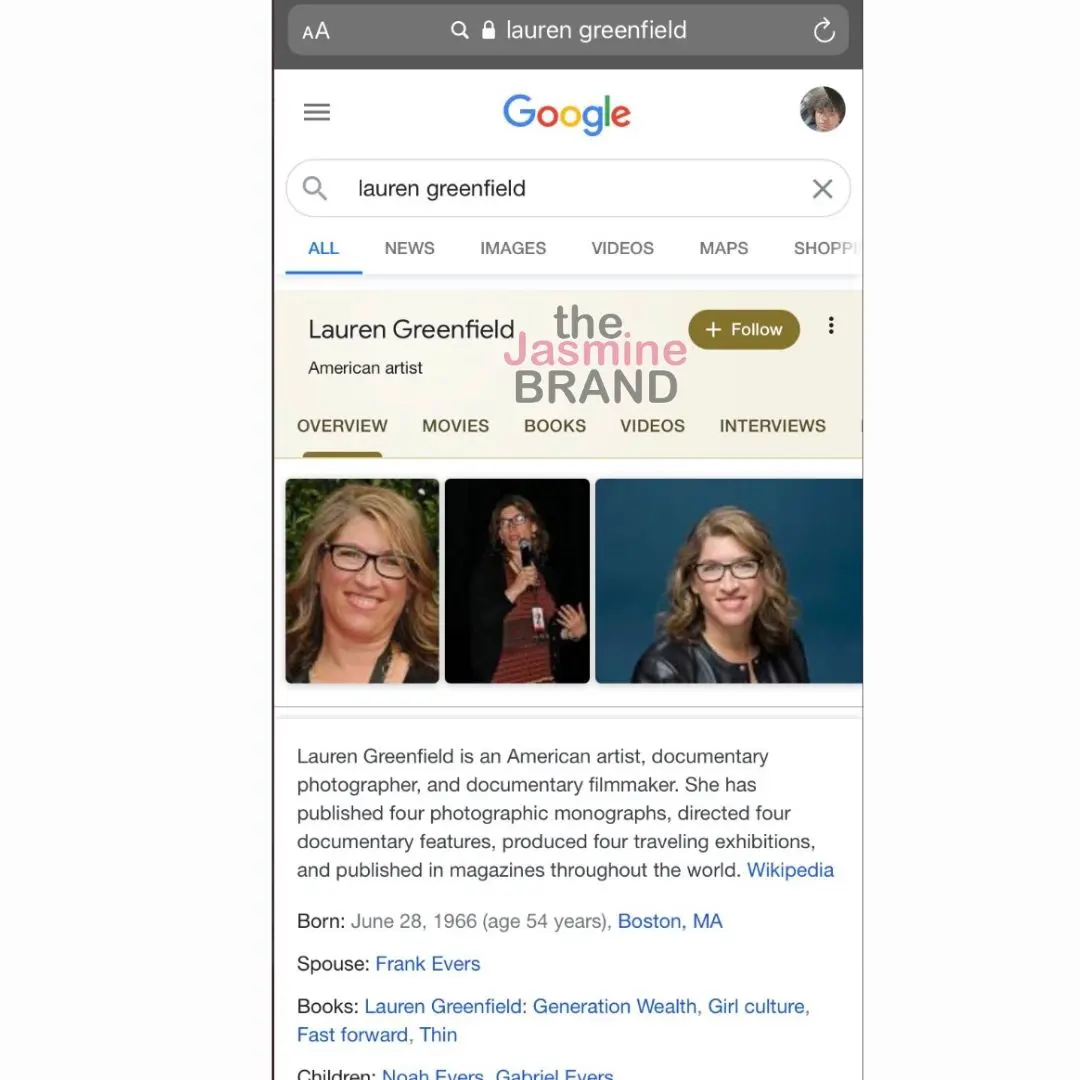Select the INTERVIEWS panel tab
The image size is (1080, 1080).
click(772, 426)
